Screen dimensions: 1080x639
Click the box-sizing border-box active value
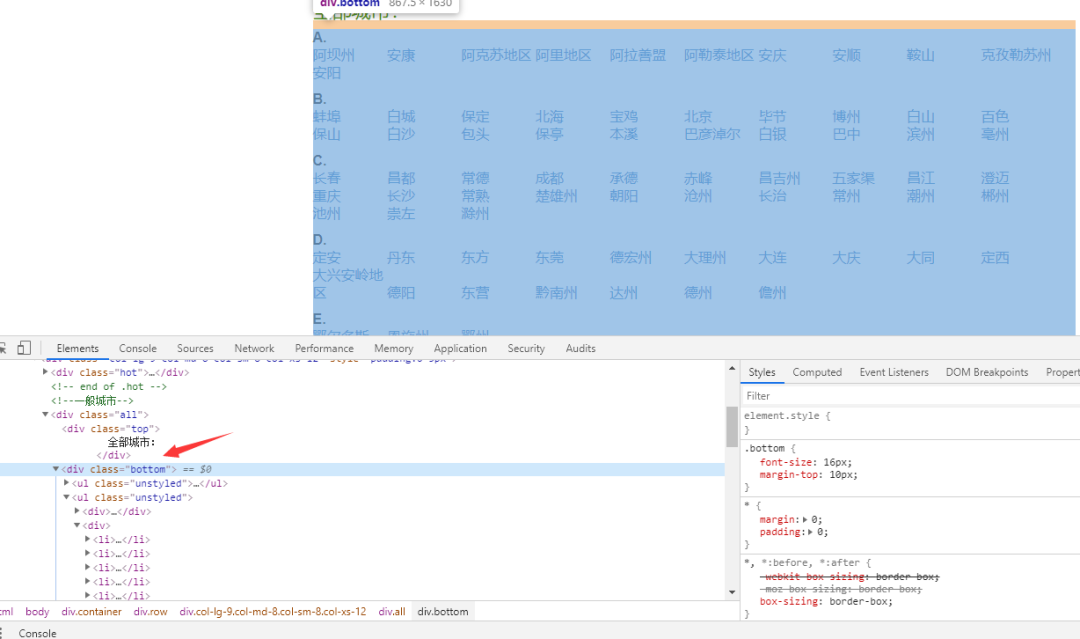click(x=860, y=601)
